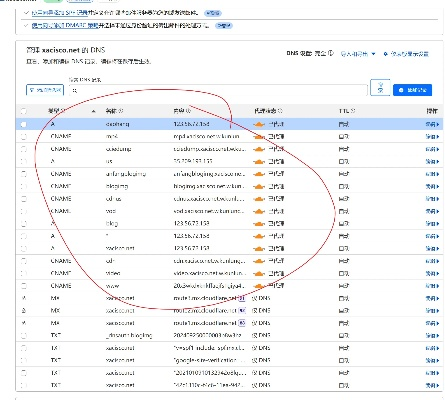Viewport: 445px width, 400px height.
Task: Click the orange cloud icon in www row
Action: (x=259, y=286)
